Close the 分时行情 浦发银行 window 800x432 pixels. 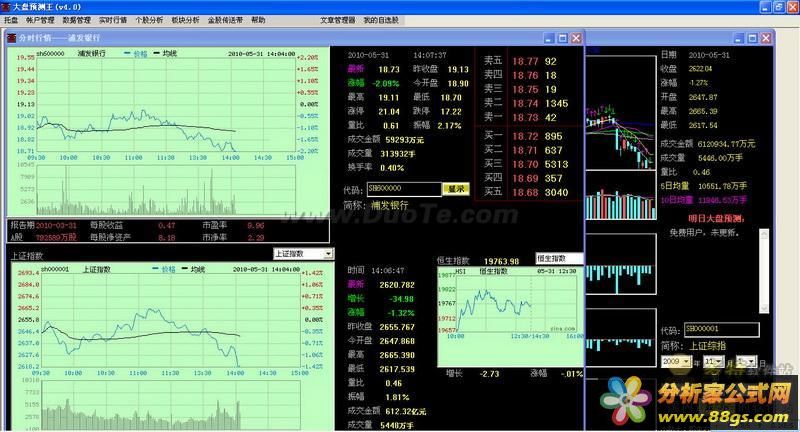coord(577,38)
